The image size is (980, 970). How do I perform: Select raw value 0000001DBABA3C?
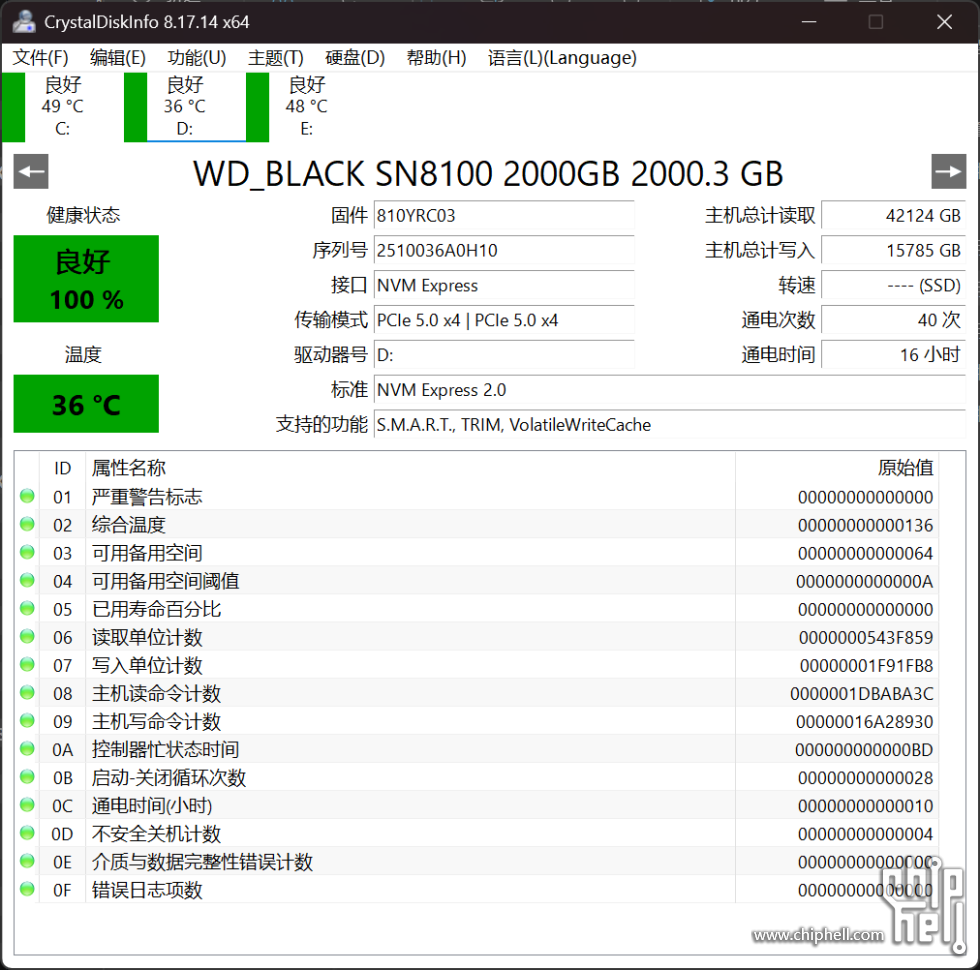(862, 694)
